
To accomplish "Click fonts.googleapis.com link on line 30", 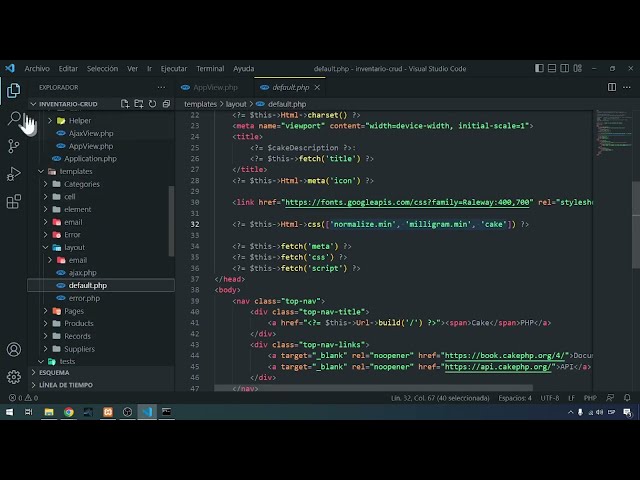I will point(409,202).
